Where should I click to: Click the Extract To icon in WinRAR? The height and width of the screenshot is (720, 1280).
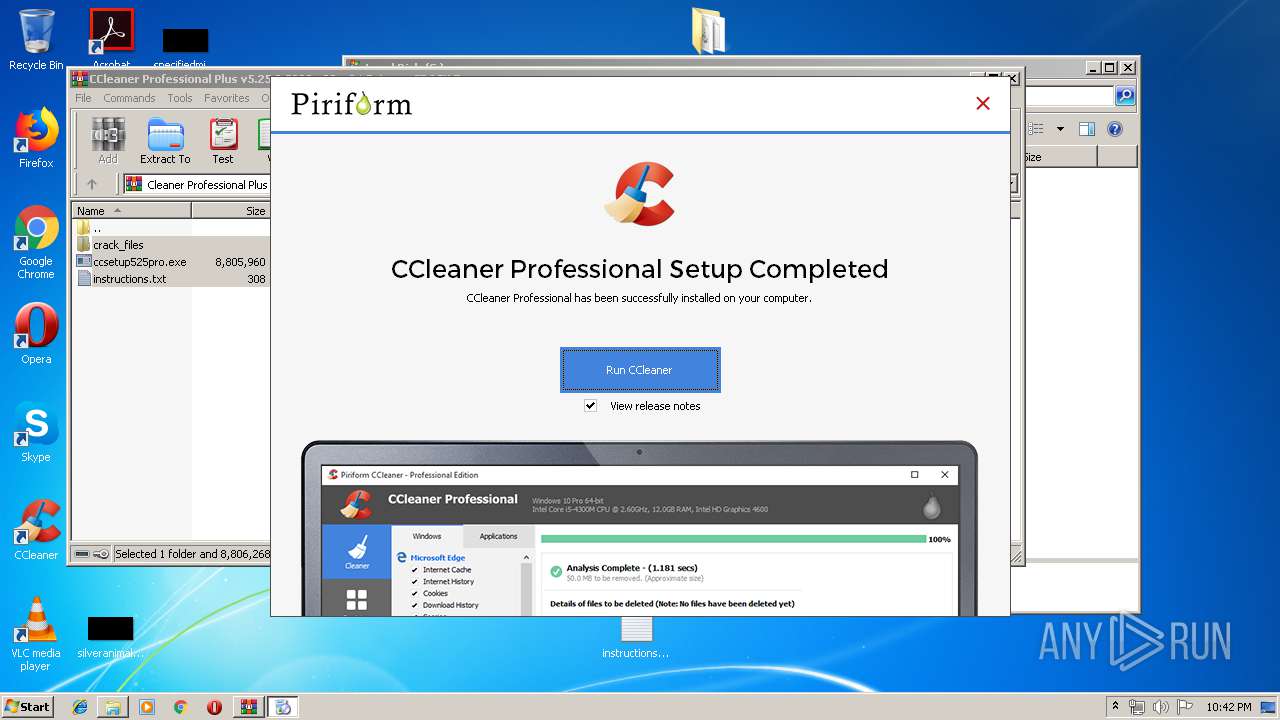point(165,141)
